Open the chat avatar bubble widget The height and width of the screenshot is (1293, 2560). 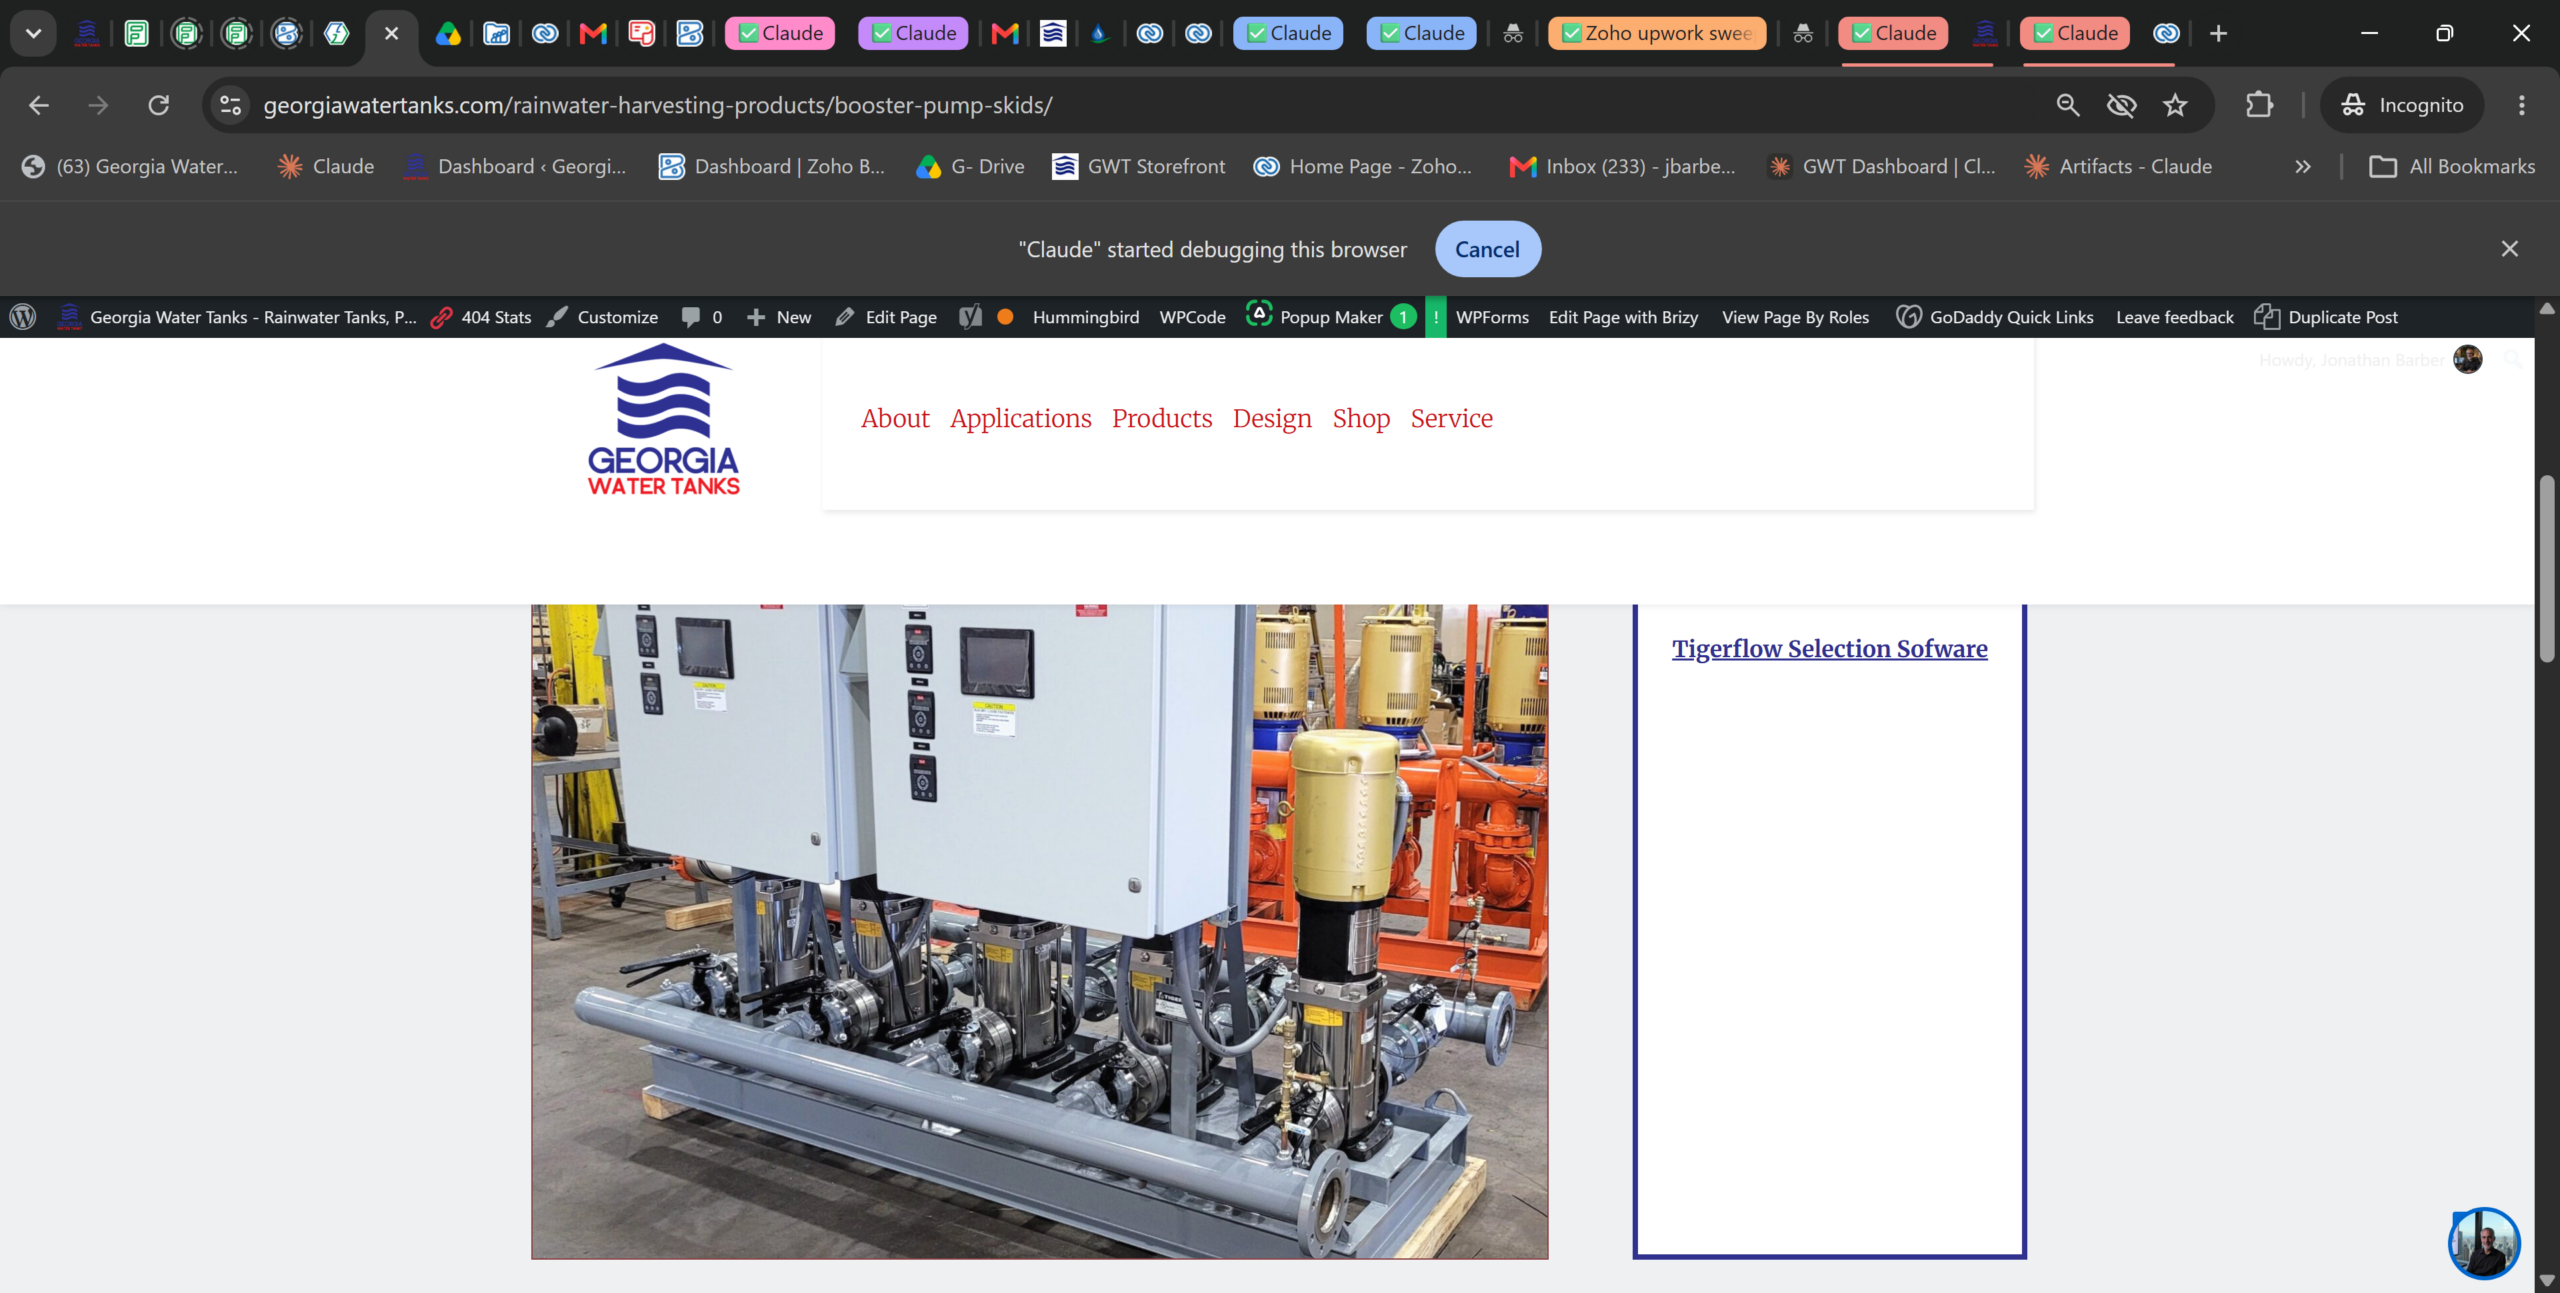(2484, 1243)
